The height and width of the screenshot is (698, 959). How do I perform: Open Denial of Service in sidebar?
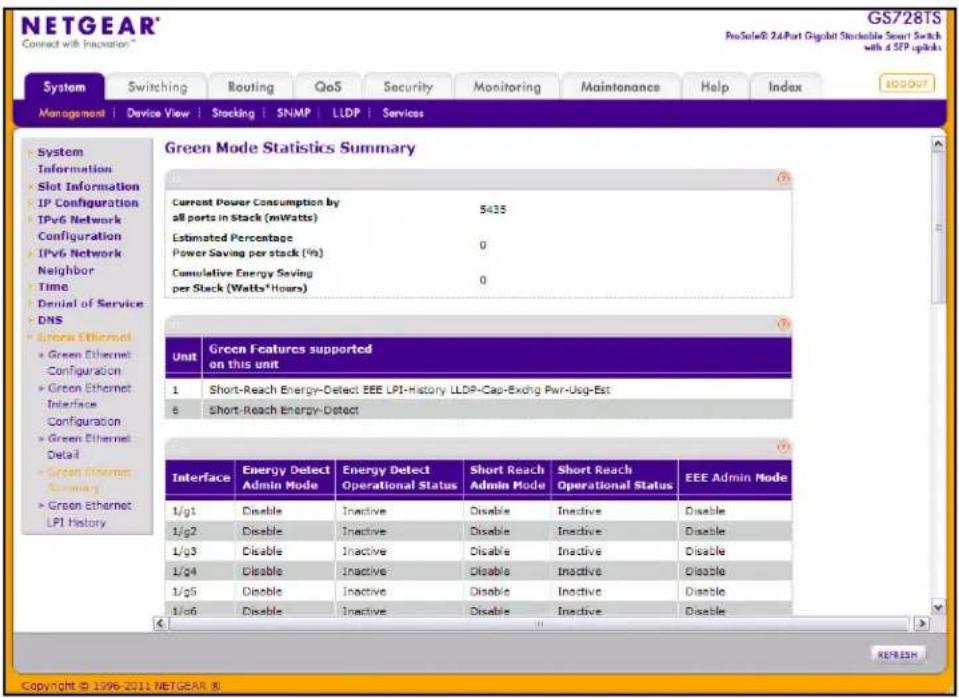pyautogui.click(x=91, y=303)
